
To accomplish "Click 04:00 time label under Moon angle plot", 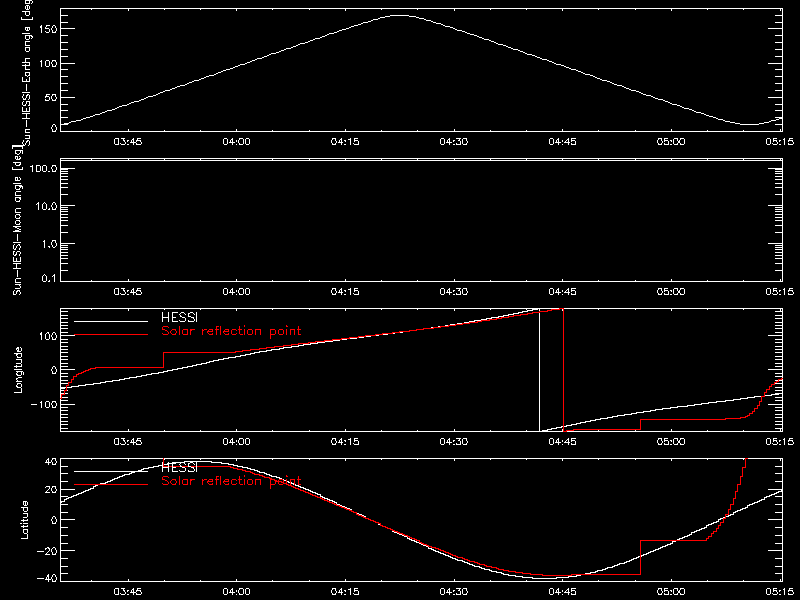I will click(237, 292).
